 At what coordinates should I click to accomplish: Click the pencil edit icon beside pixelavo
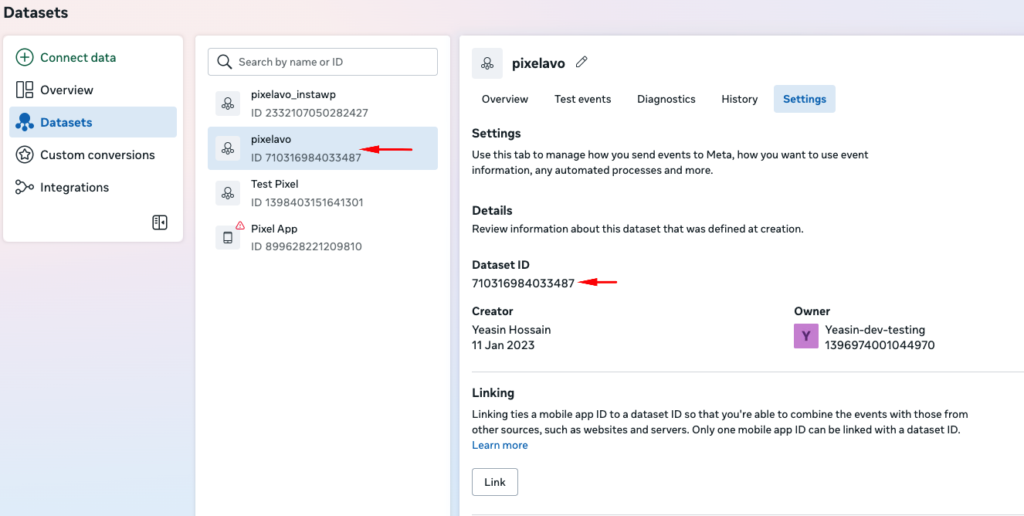click(x=582, y=62)
